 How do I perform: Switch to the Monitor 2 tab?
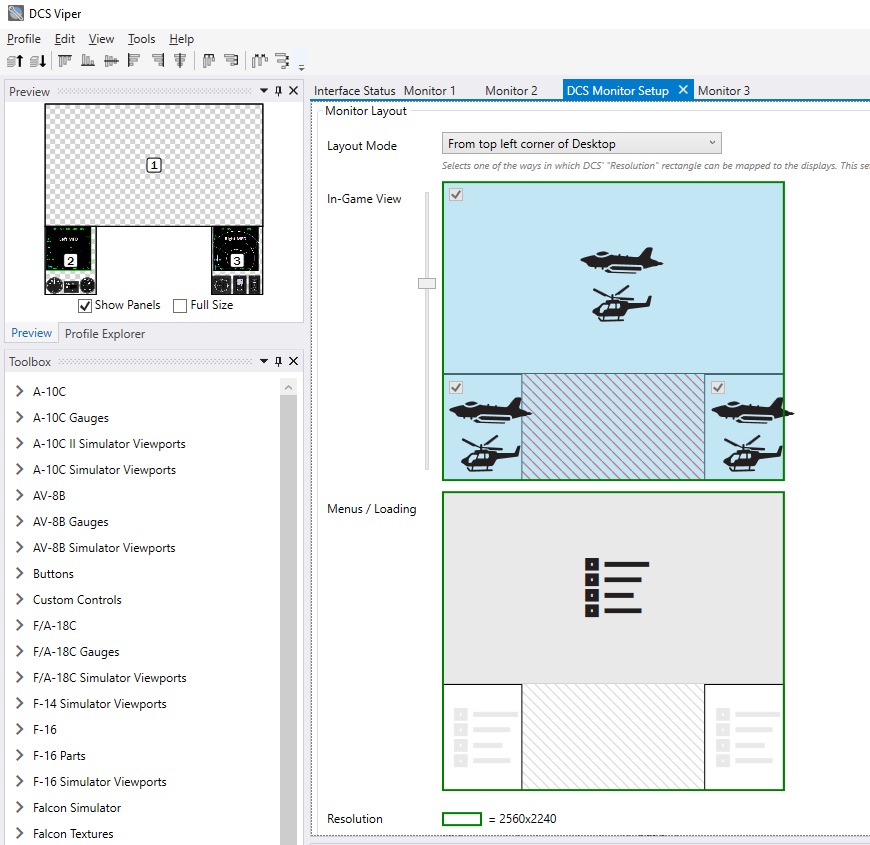tap(511, 90)
